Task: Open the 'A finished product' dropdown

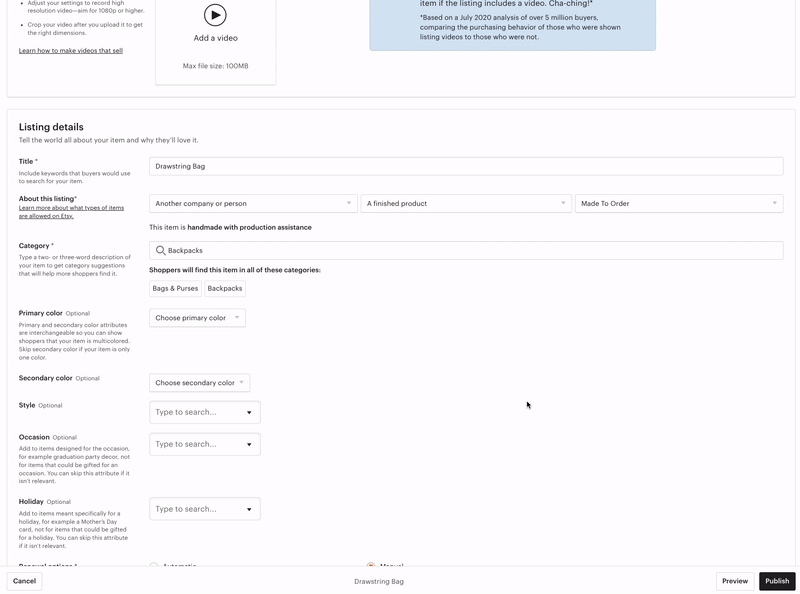Action: [462, 201]
